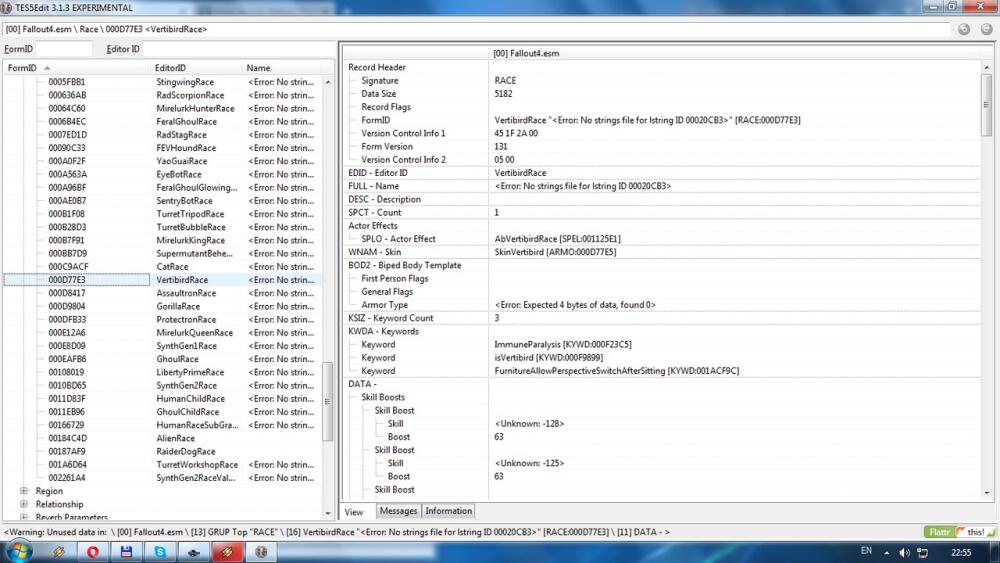Click the AbVertibirdRace SPEL value
The image size is (1000, 563).
(x=557, y=239)
